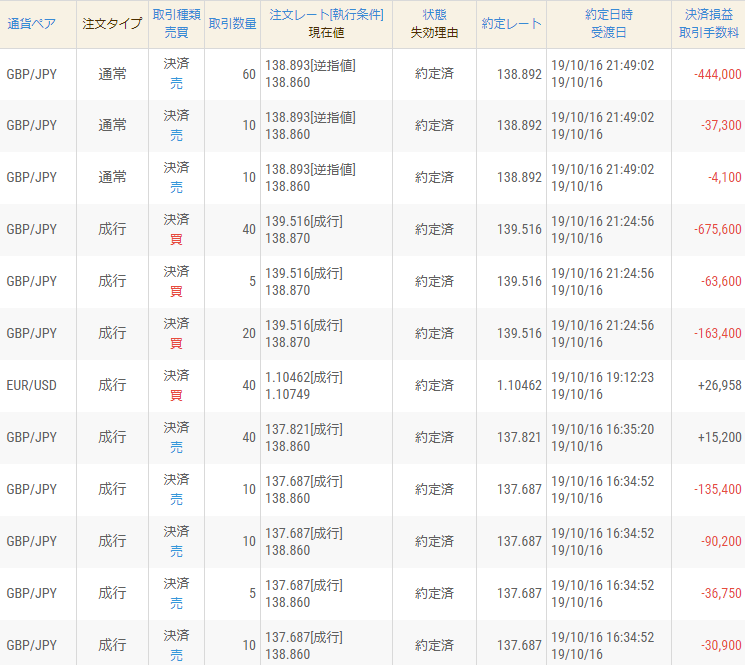745x665 pixels.
Task: Sort by 通貨ペア column header
Action: 31,24
